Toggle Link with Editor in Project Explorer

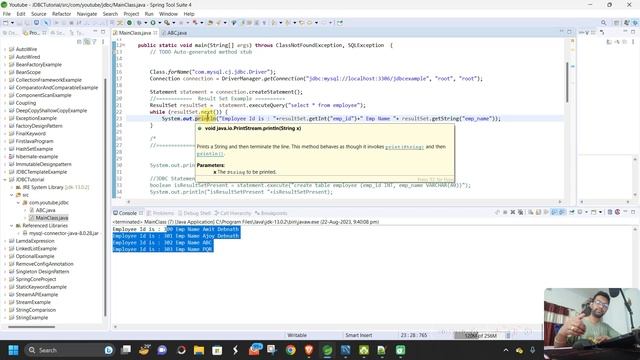(x=87, y=42)
